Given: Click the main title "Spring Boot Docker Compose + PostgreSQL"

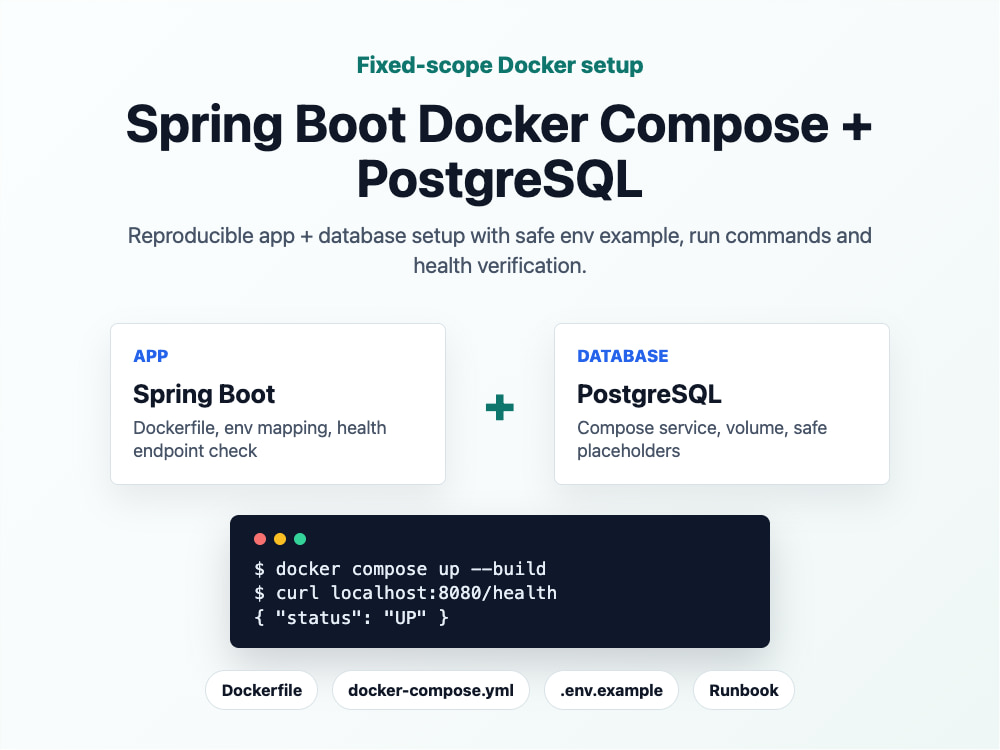Looking at the screenshot, I should click(x=499, y=152).
